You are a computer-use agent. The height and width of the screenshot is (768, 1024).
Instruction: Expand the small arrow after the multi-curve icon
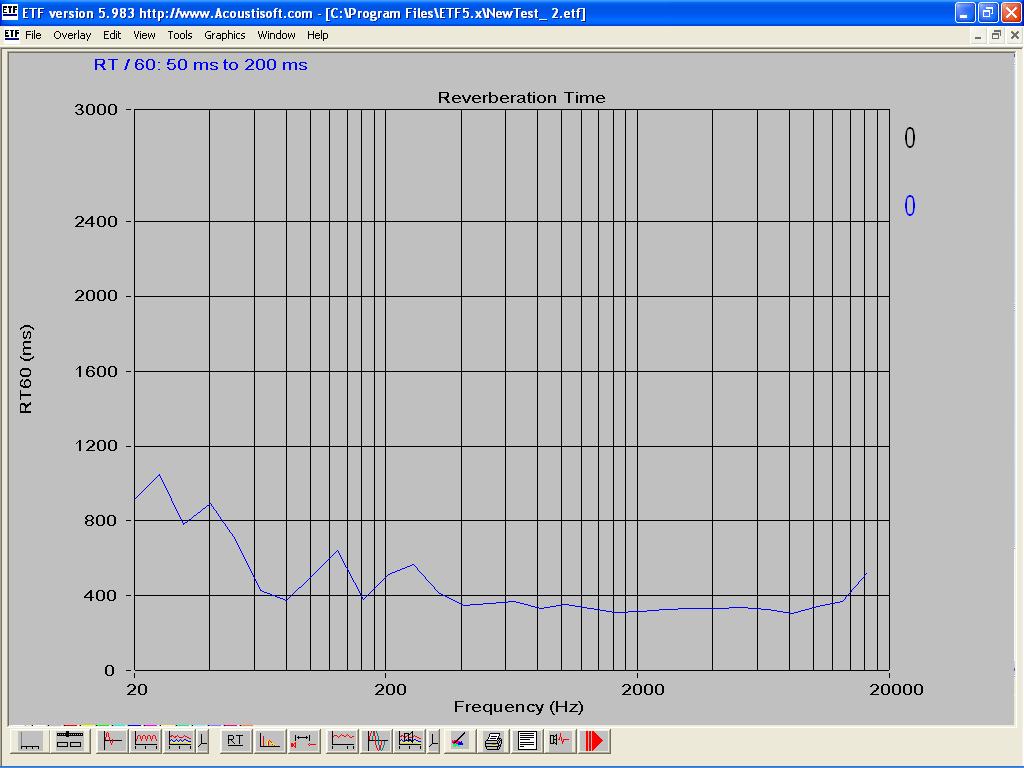point(203,741)
